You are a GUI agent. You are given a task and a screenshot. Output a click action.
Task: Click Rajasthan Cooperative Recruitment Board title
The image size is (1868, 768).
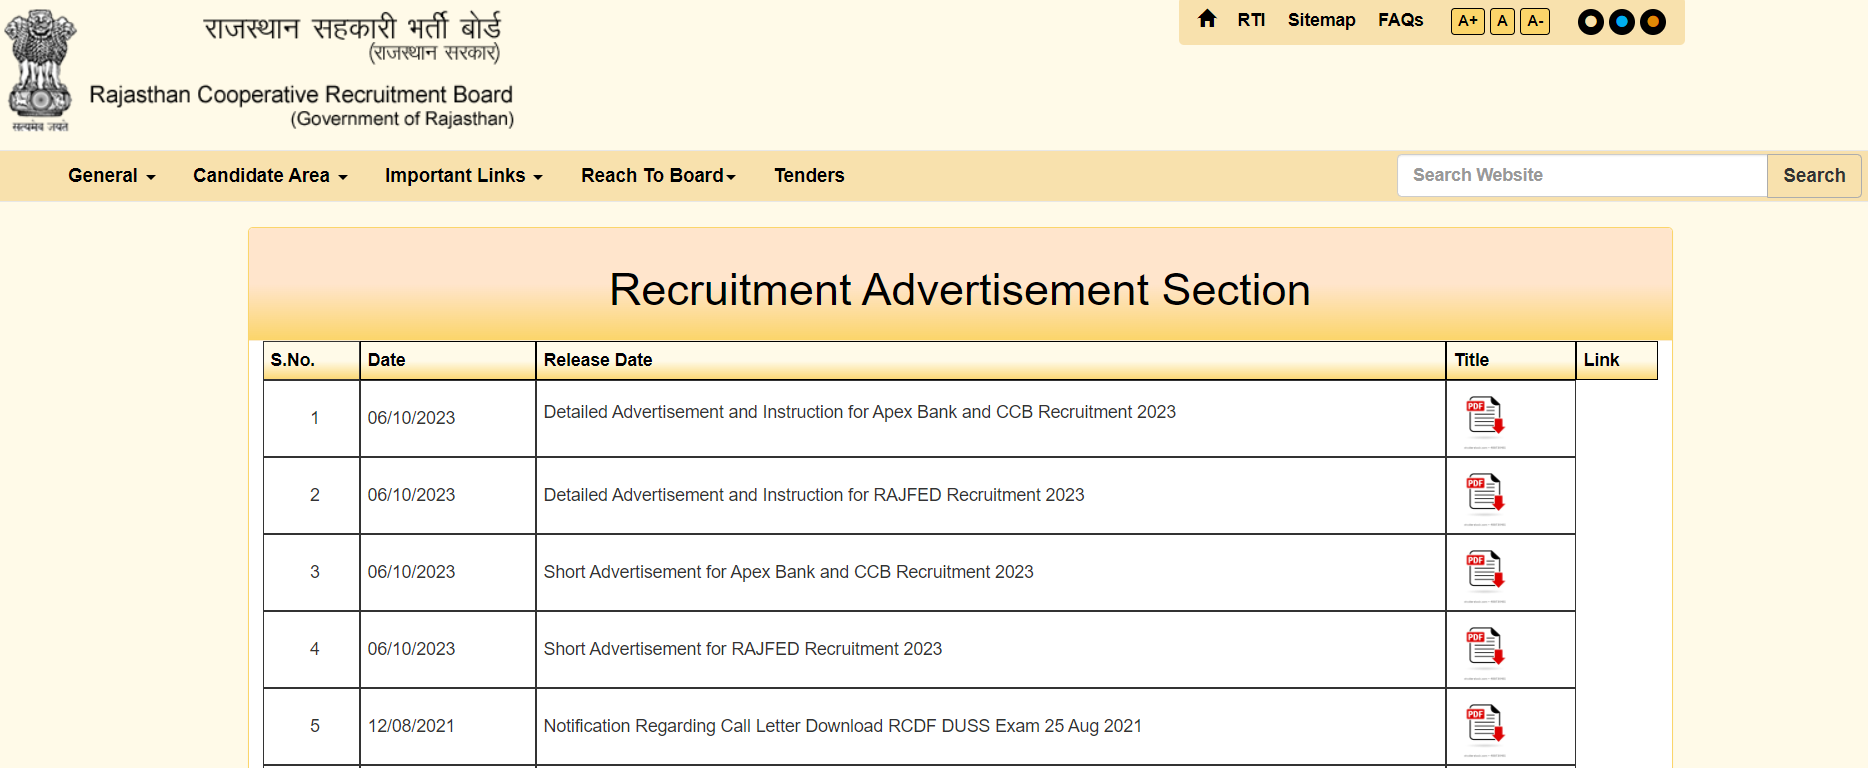pos(301,95)
